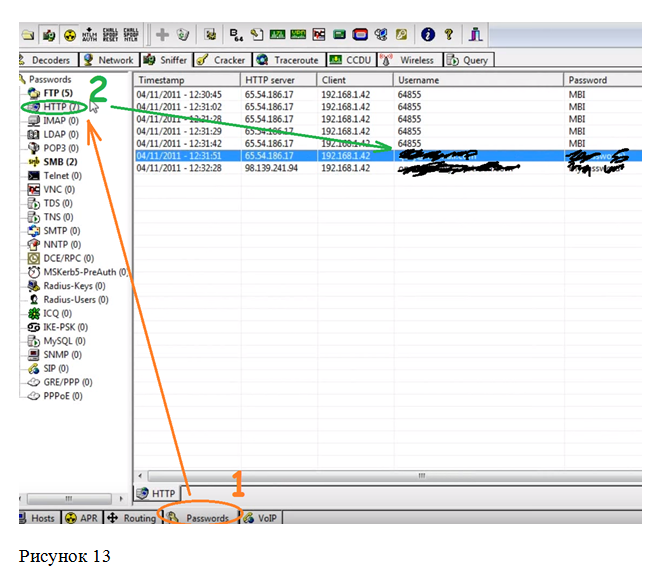Toggle the Start/Stop Sniffer toolbar button

coord(49,35)
